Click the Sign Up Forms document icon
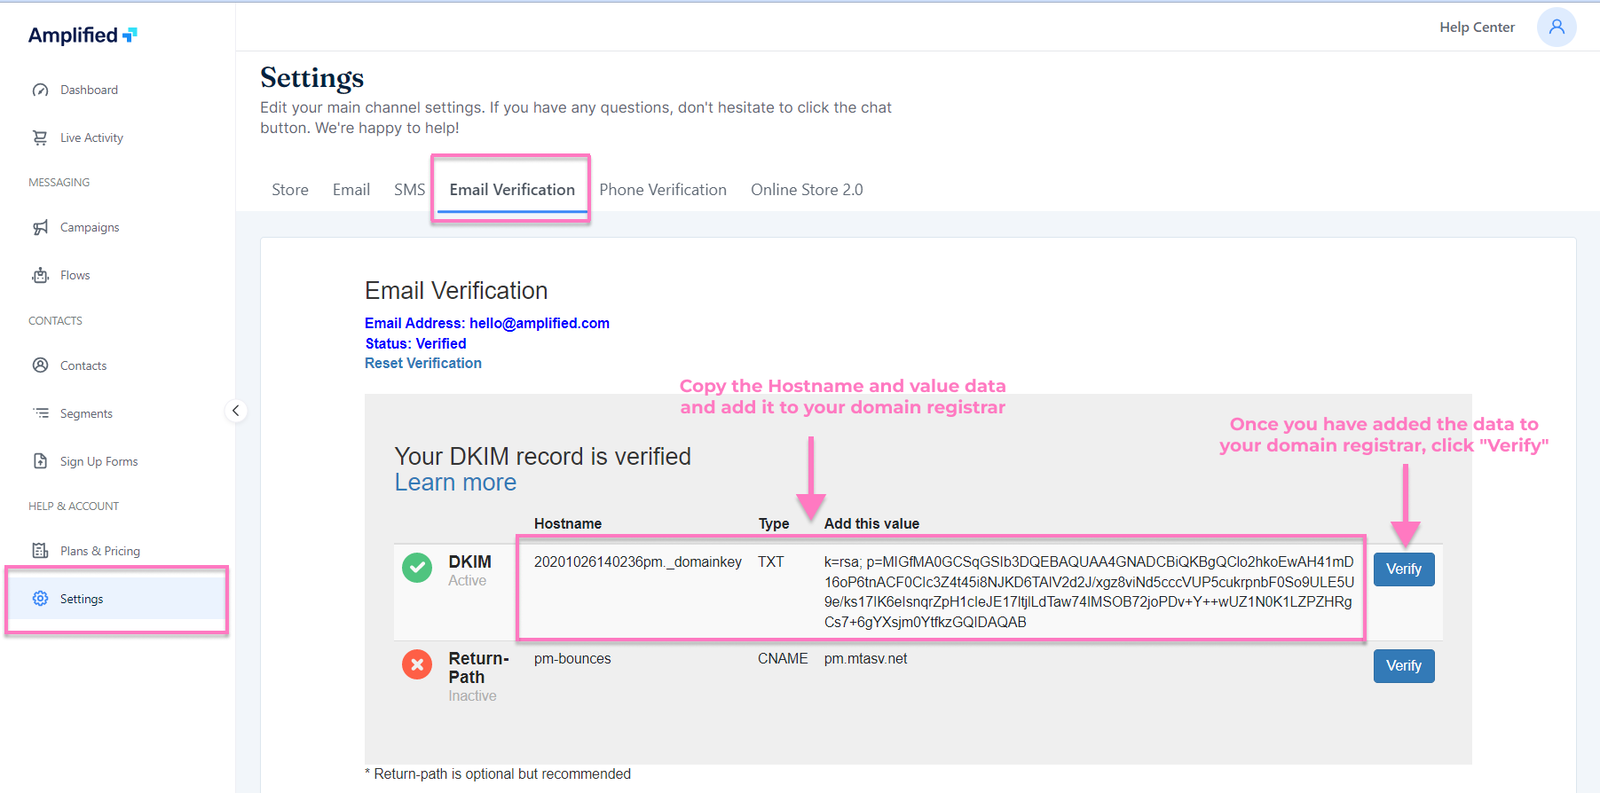 point(40,461)
